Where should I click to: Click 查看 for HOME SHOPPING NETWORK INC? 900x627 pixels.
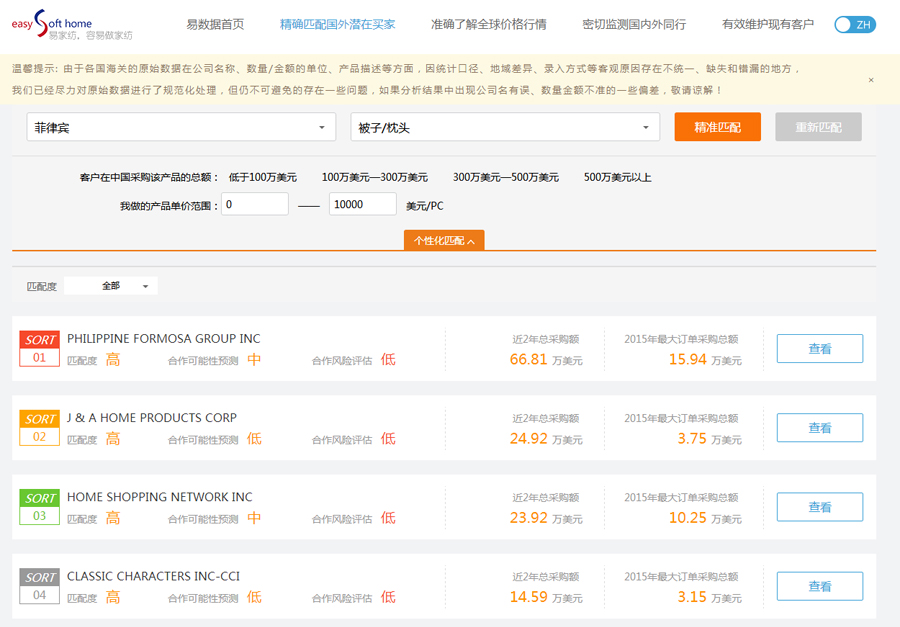point(820,507)
